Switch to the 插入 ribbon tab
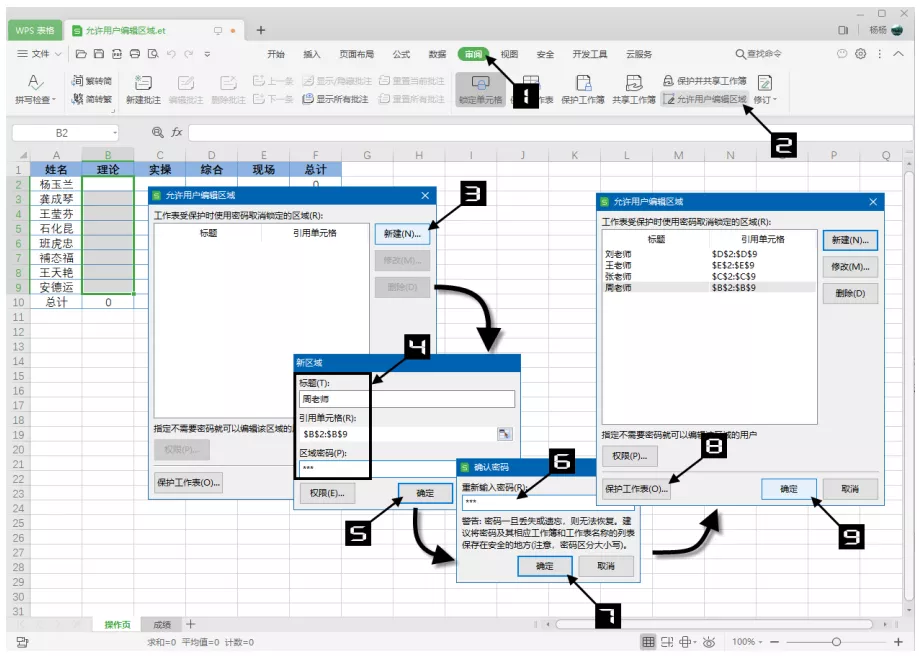Viewport: 919px width, 656px height. click(311, 54)
